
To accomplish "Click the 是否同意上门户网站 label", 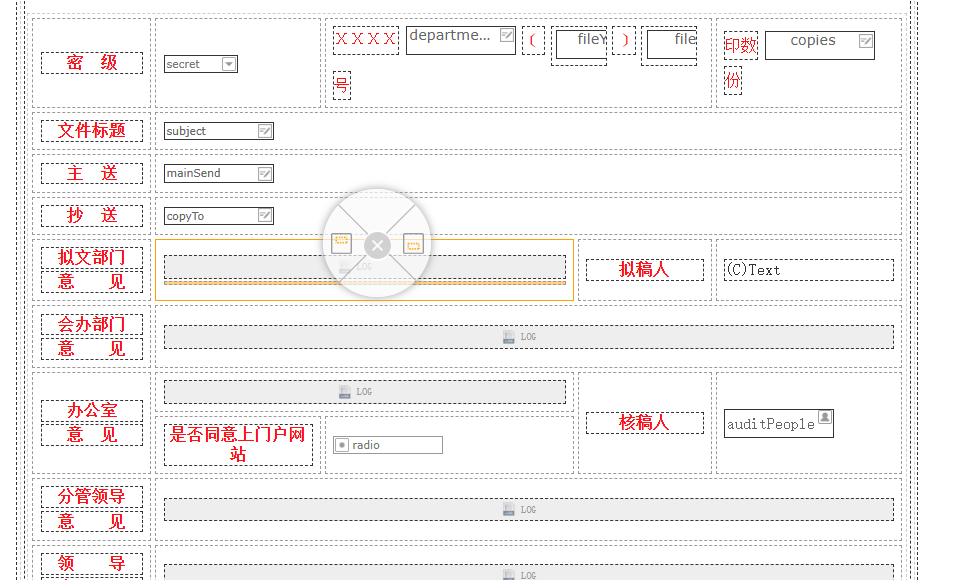I will 238,444.
